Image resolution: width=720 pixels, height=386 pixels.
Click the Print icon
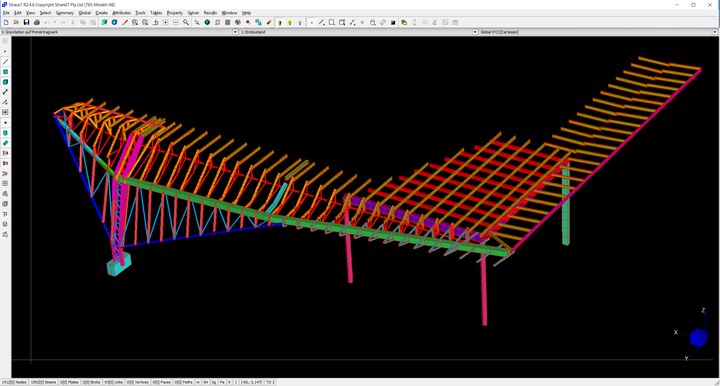37,22
